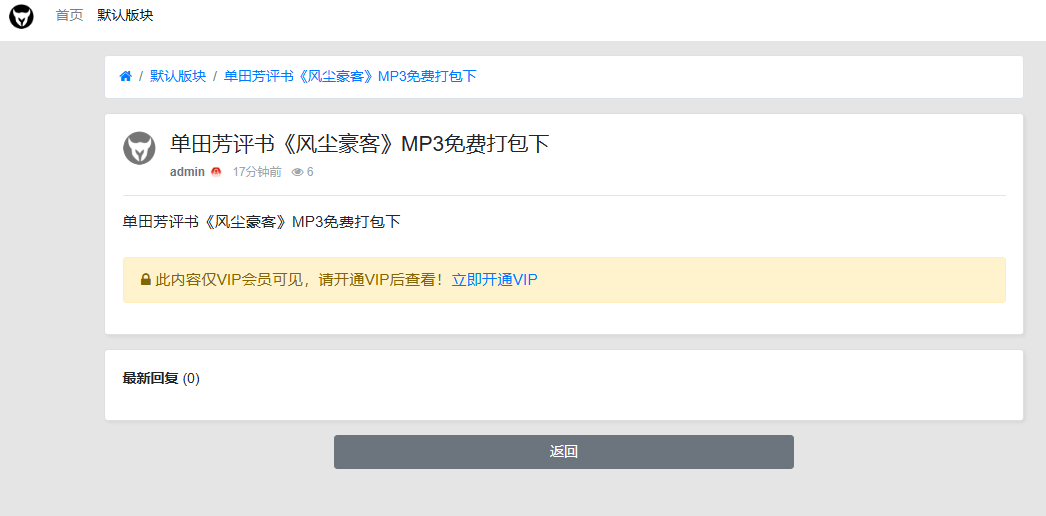The image size is (1046, 516).
Task: Click the 最新回复 section heading
Action: tap(150, 378)
